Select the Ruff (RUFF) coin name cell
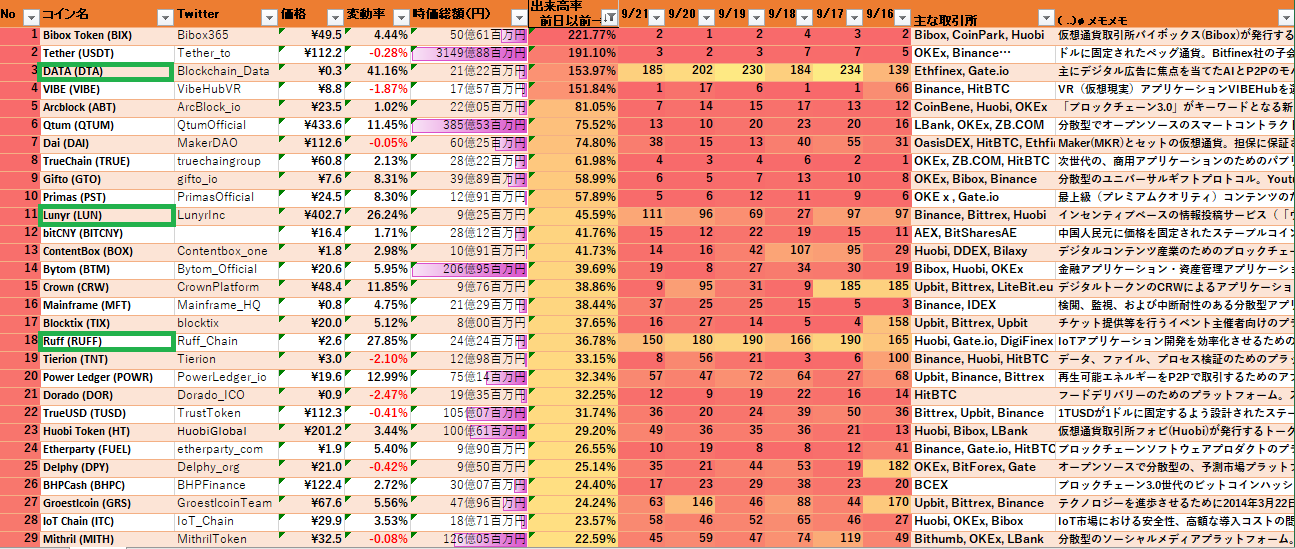 tap(105, 341)
